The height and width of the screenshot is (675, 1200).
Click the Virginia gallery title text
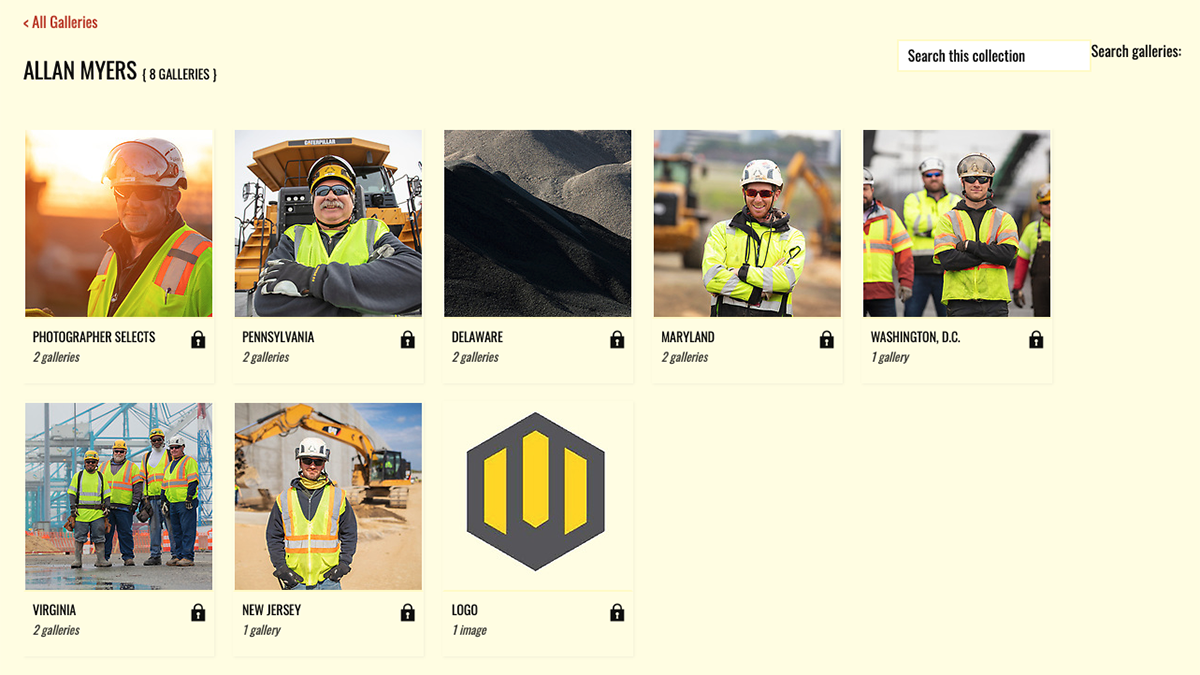pyautogui.click(x=54, y=610)
